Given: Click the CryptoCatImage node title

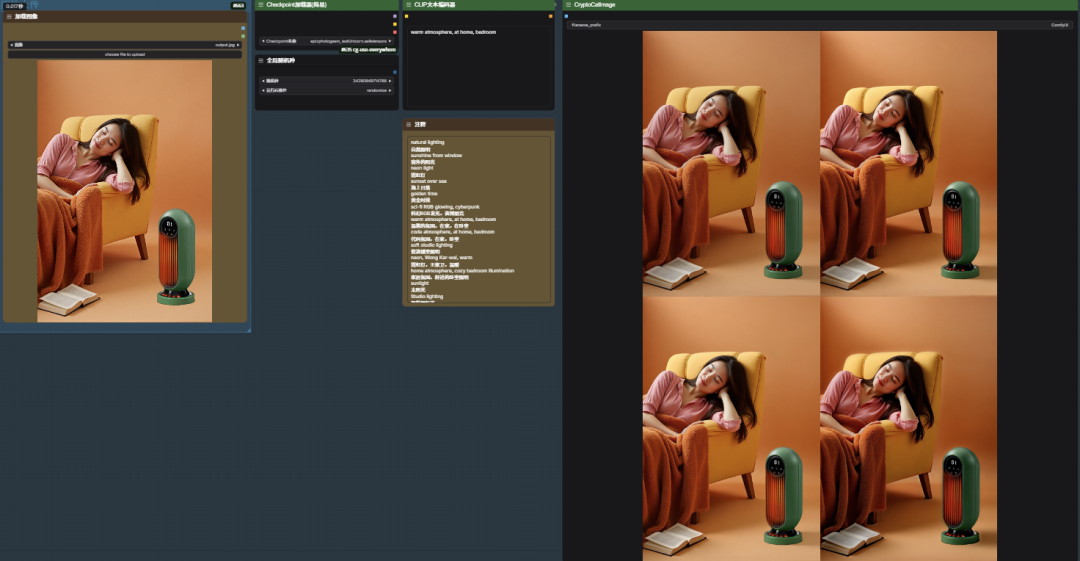Looking at the screenshot, I should pyautogui.click(x=594, y=4).
